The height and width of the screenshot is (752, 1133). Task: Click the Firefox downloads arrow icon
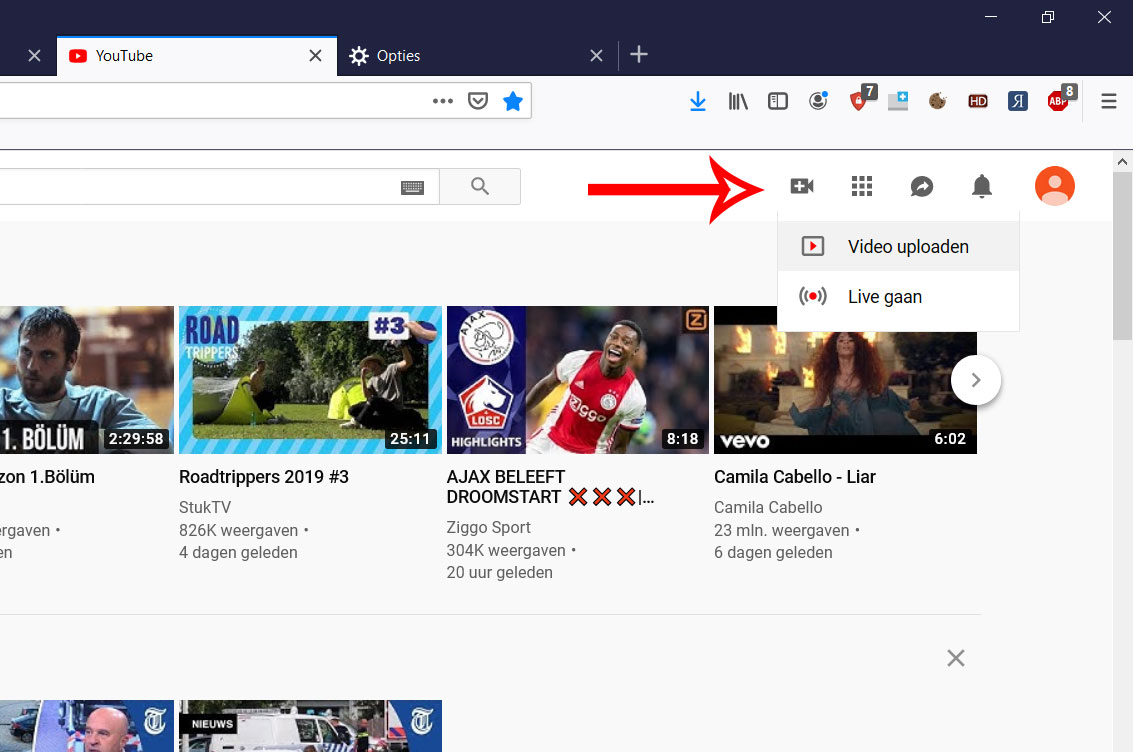[x=697, y=101]
